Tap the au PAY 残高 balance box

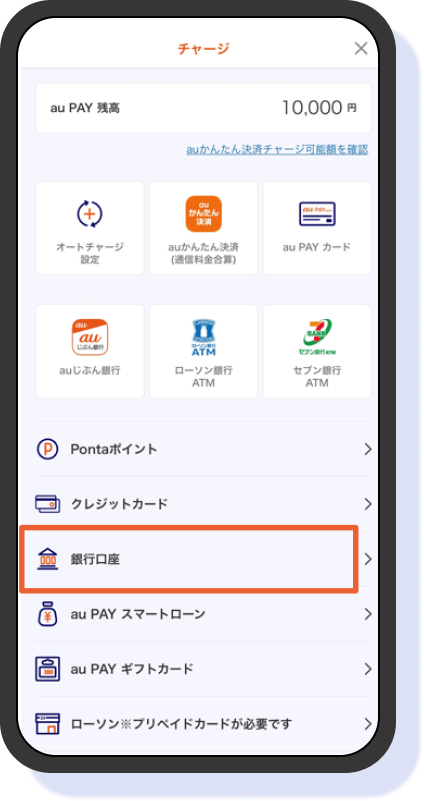203,108
